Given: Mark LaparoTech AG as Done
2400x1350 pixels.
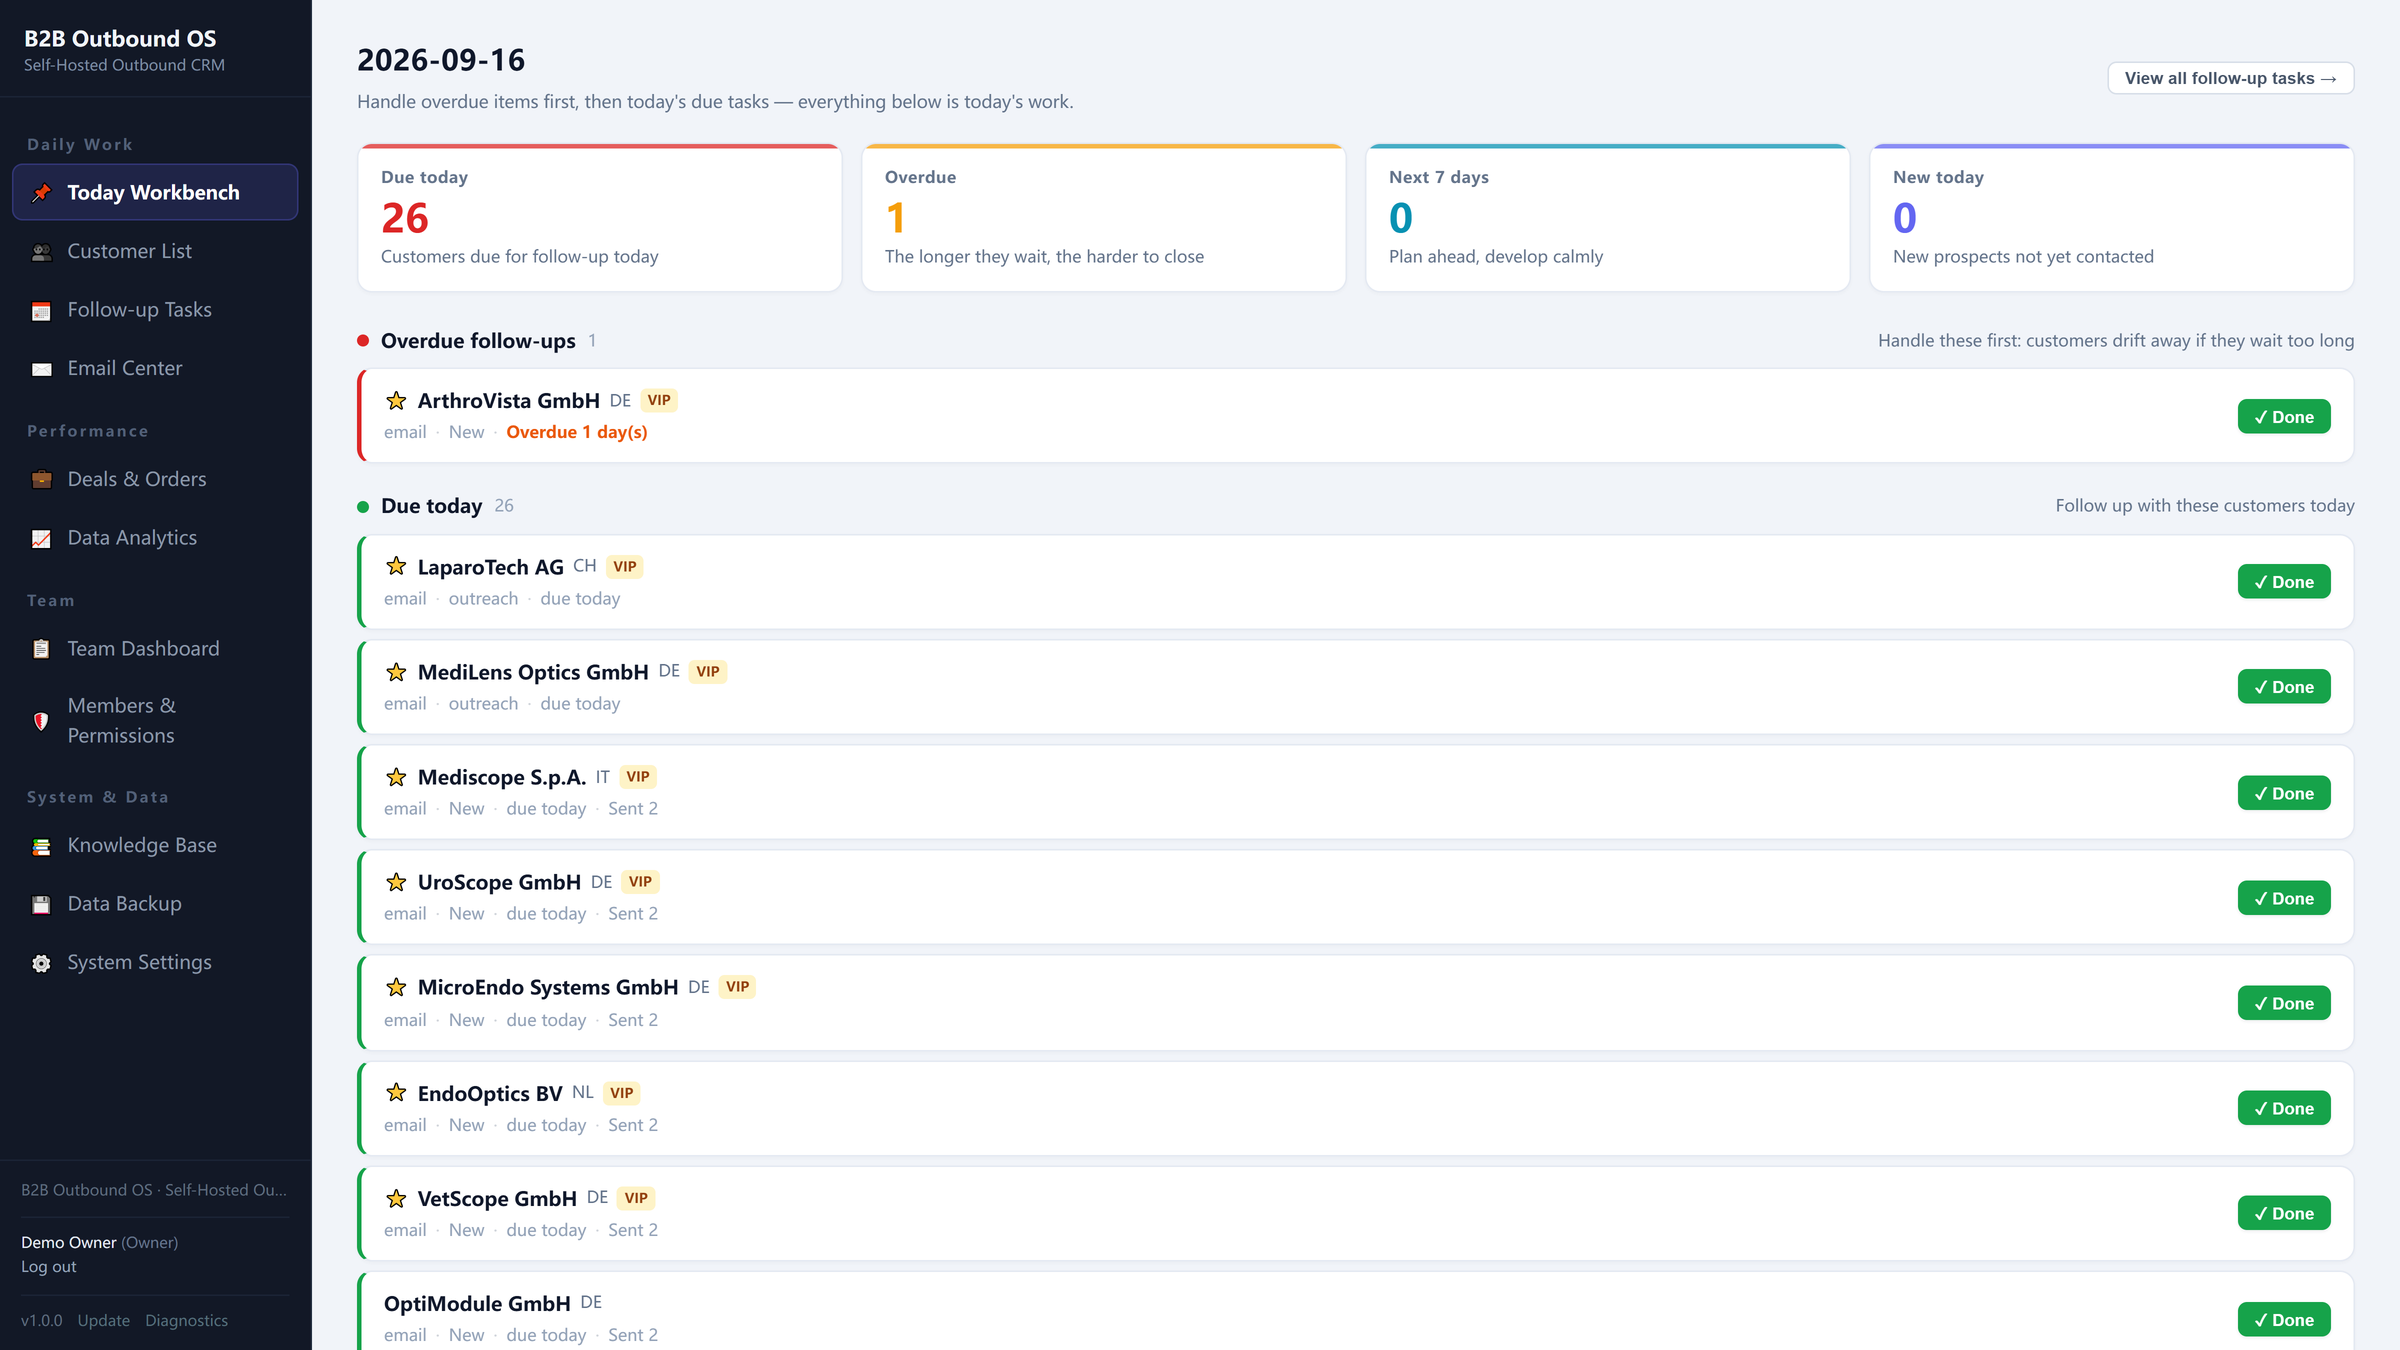Looking at the screenshot, I should [2284, 582].
